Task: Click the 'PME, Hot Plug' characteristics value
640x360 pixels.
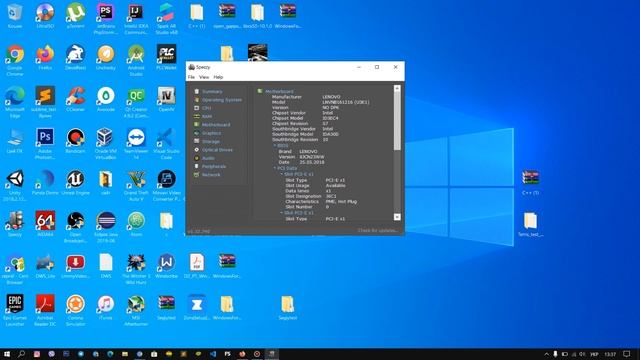Action: point(341,202)
